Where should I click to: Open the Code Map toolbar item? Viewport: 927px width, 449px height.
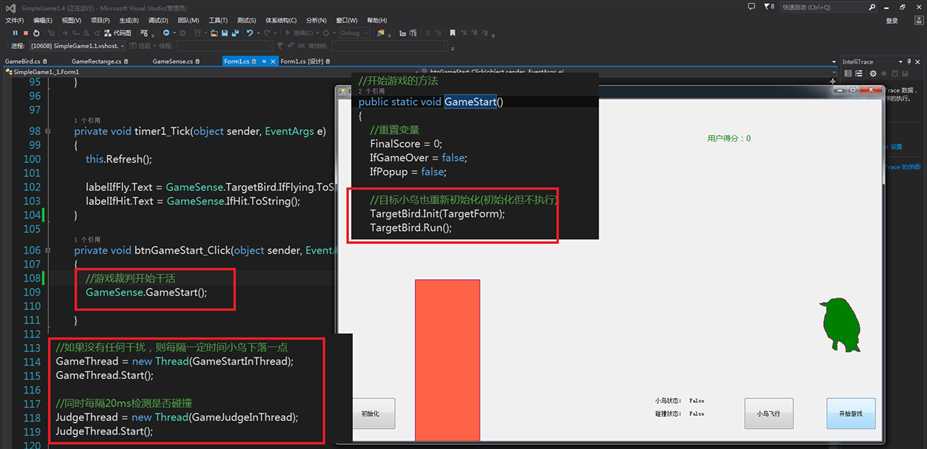[117, 33]
